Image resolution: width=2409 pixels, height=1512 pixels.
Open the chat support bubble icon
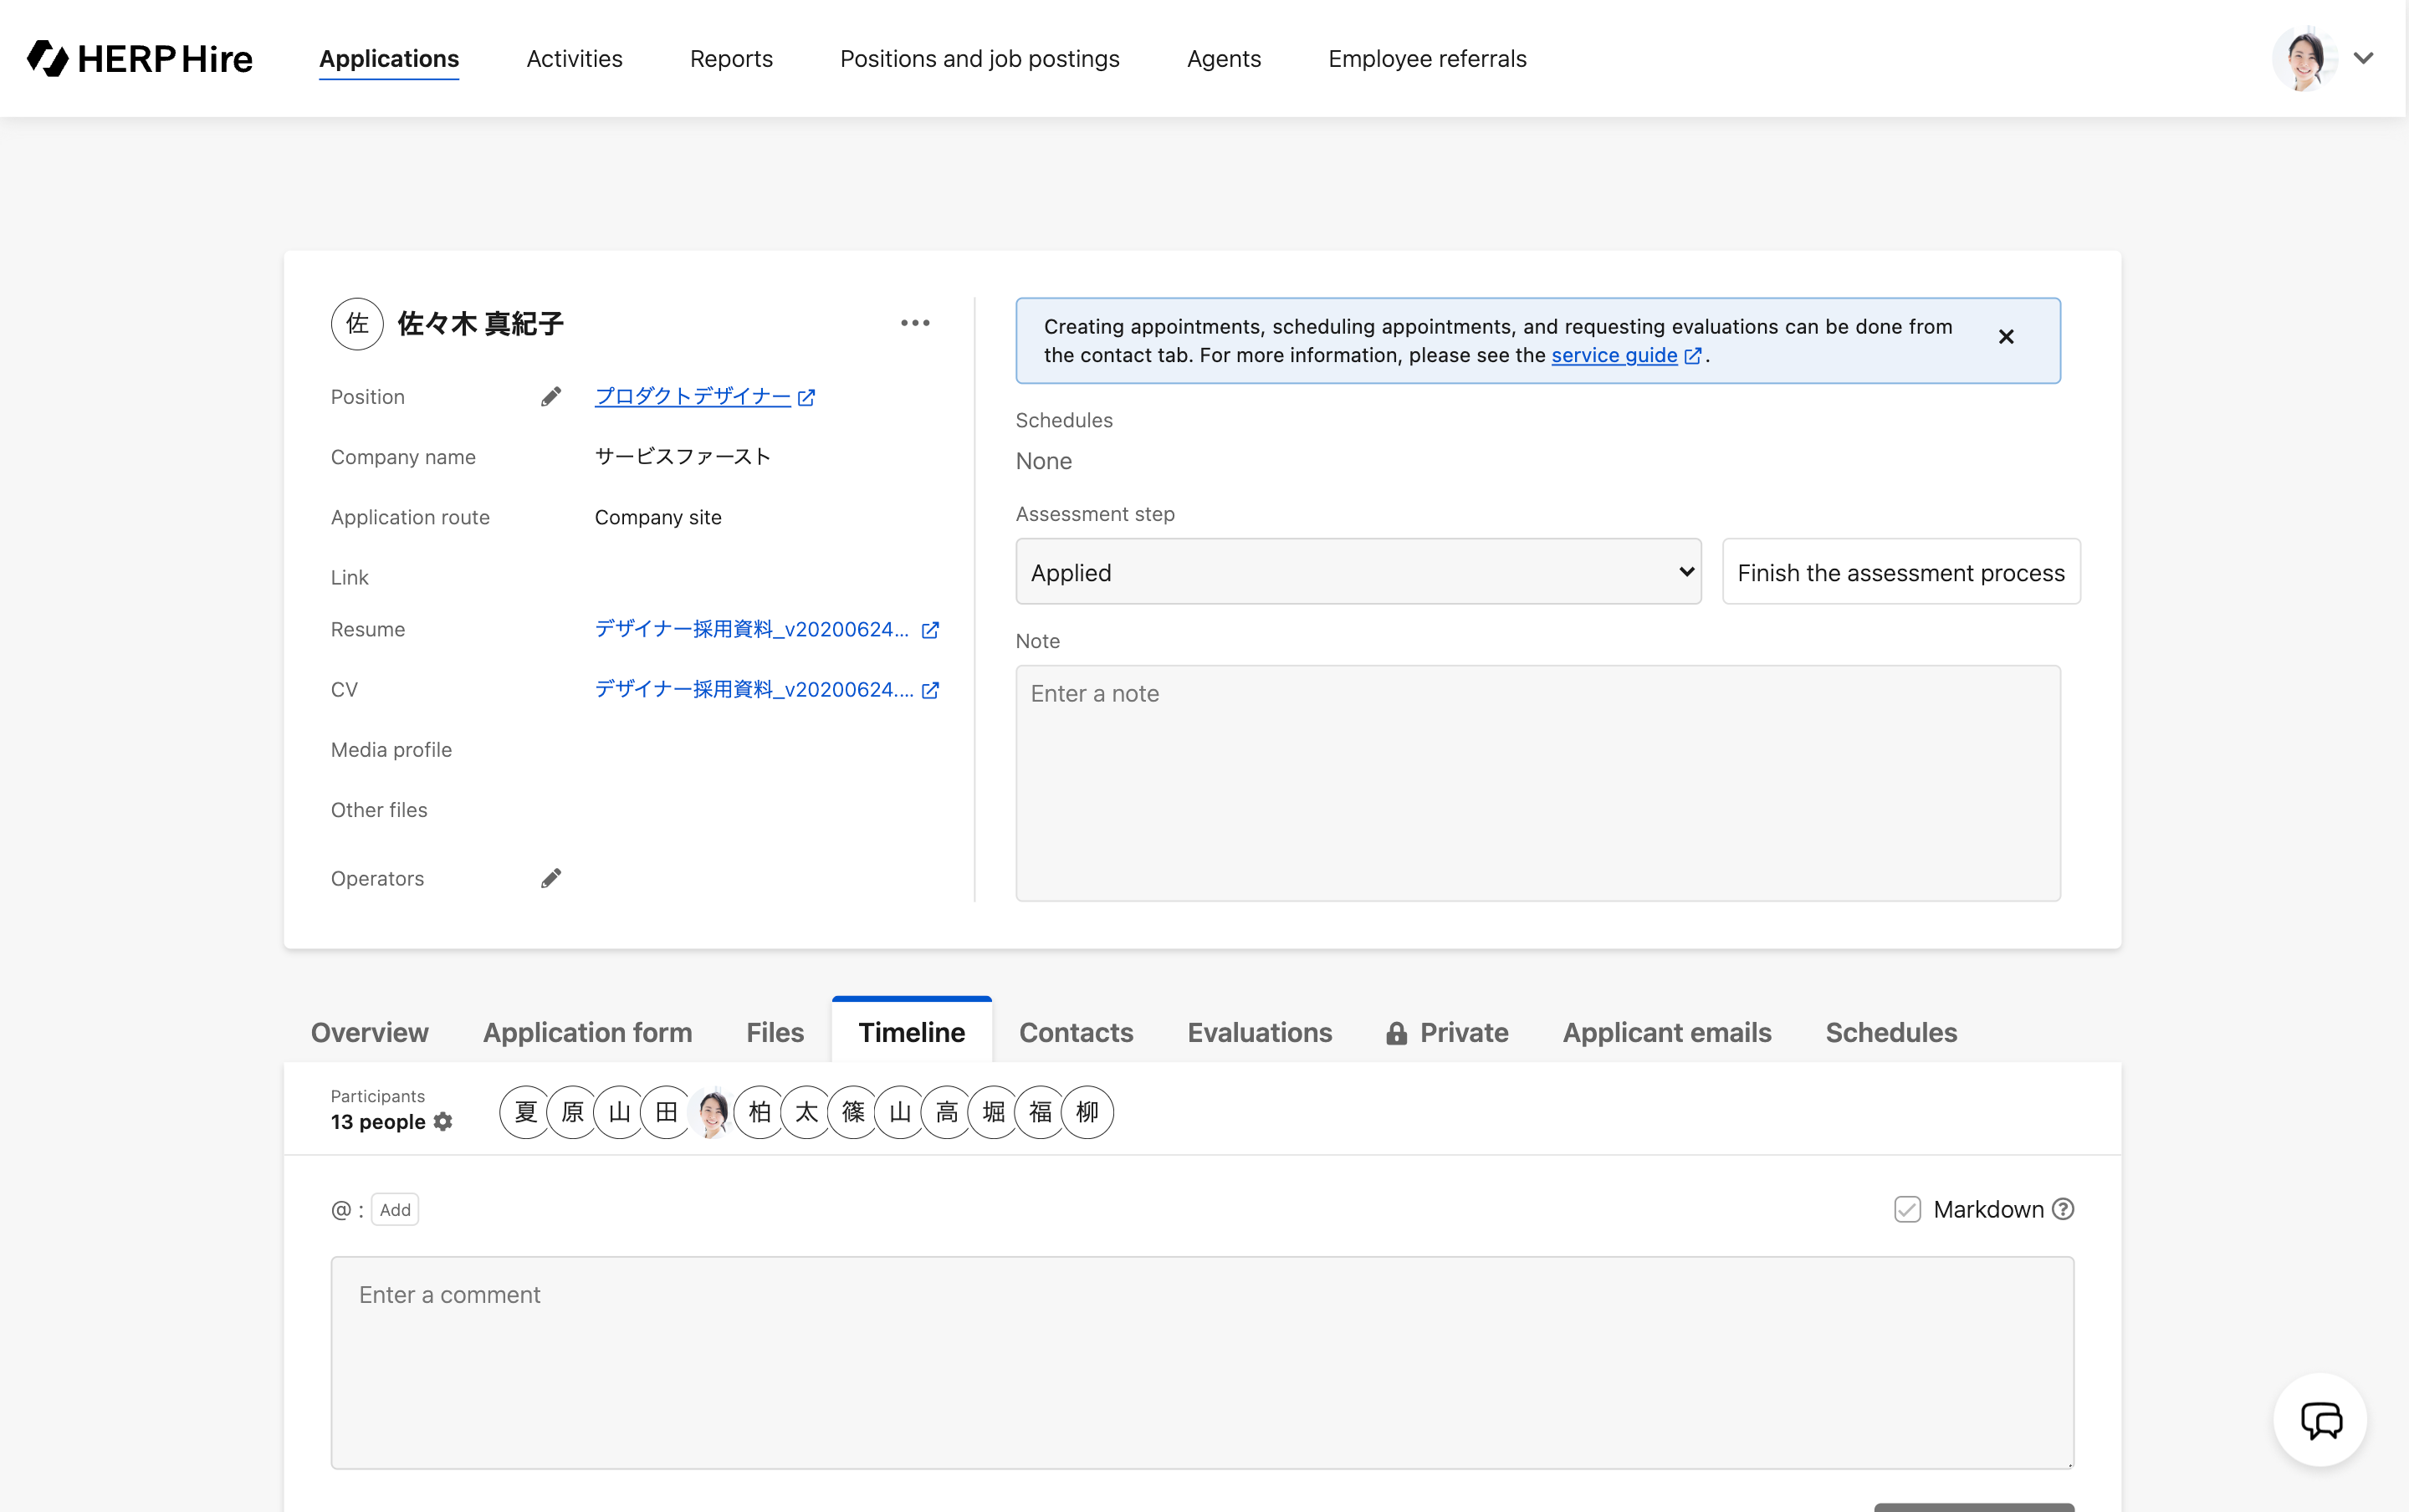pos(2320,1420)
